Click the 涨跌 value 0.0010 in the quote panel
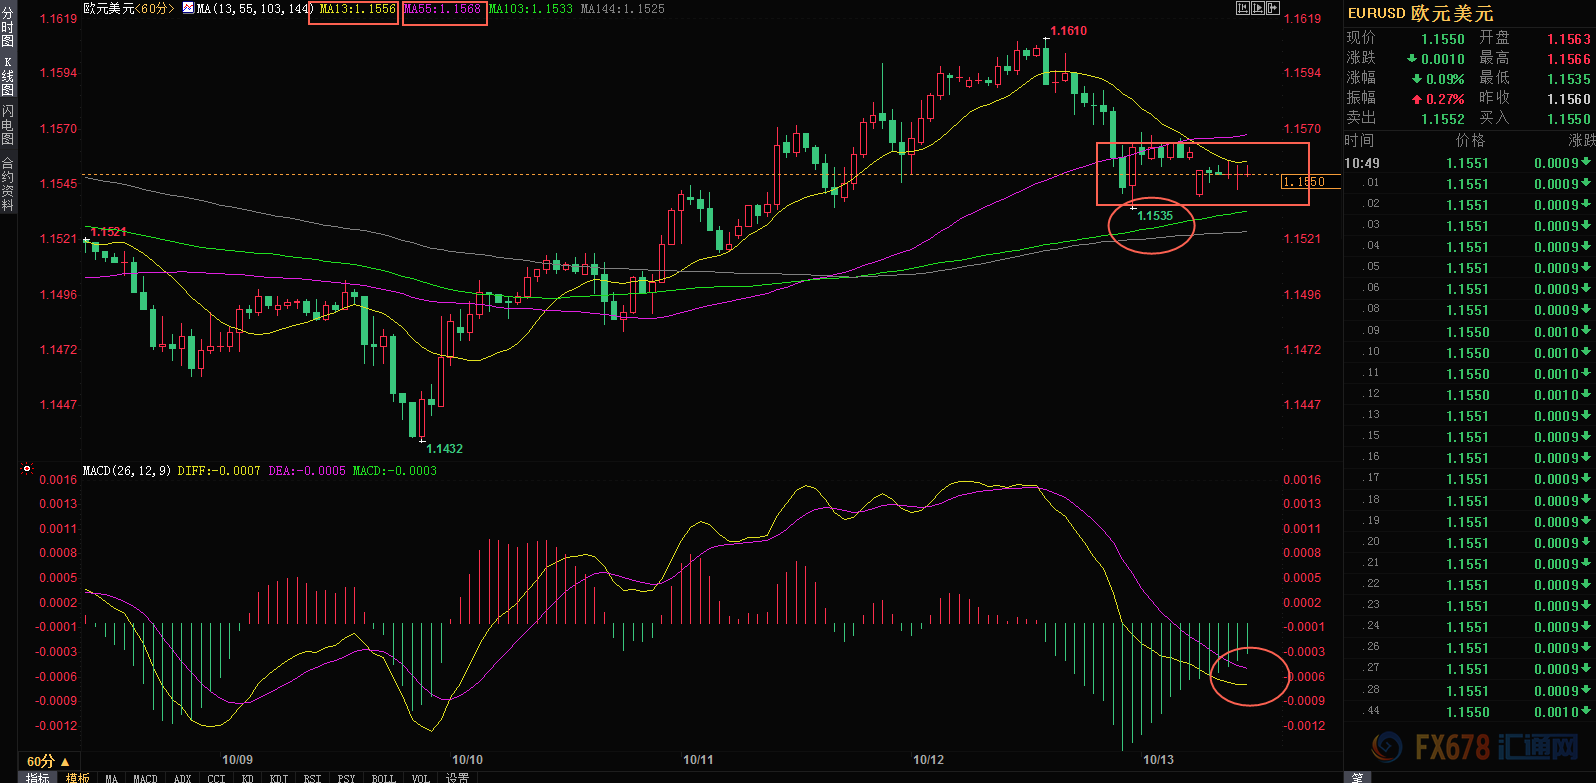The width and height of the screenshot is (1596, 783). pyautogui.click(x=1443, y=59)
